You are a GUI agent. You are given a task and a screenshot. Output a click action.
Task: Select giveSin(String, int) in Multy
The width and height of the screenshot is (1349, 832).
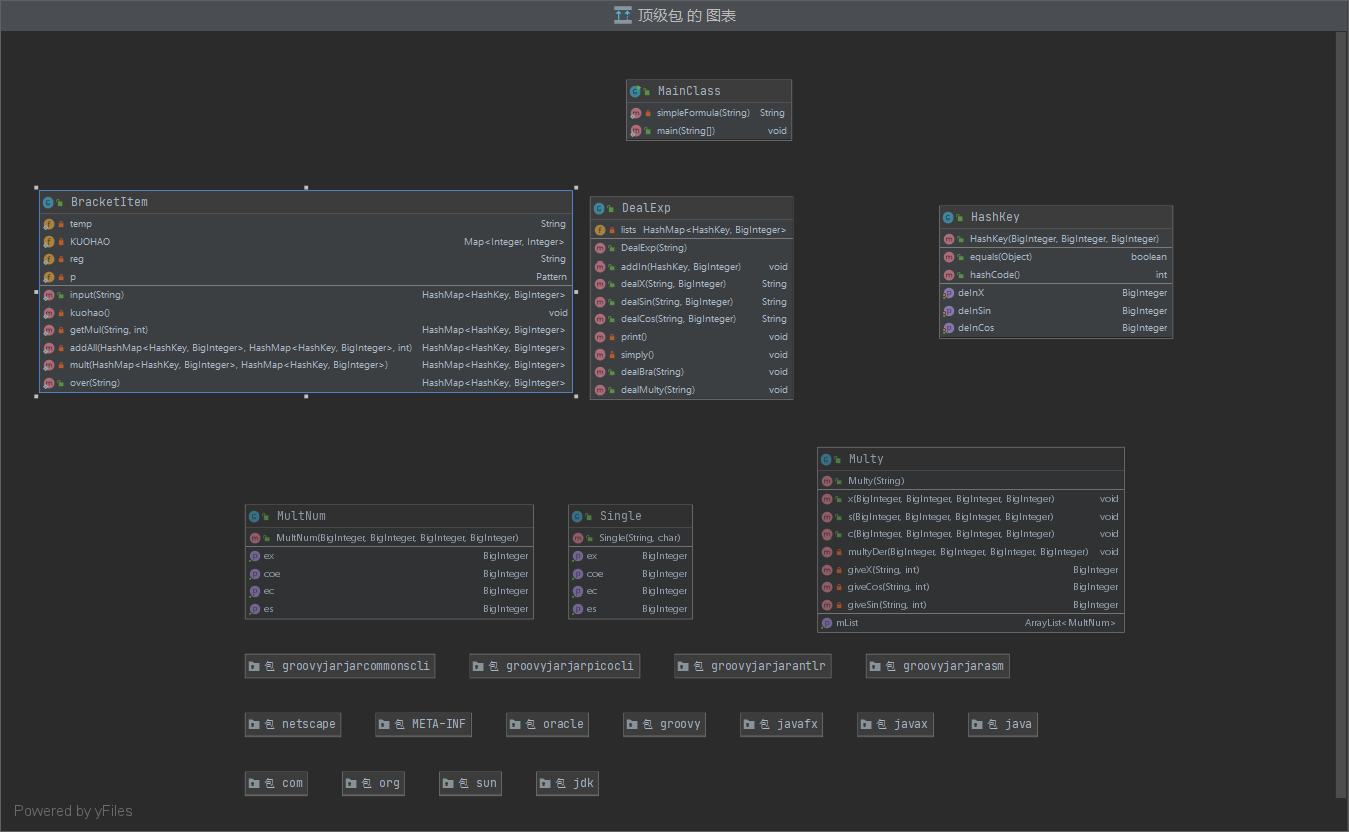[971, 605]
